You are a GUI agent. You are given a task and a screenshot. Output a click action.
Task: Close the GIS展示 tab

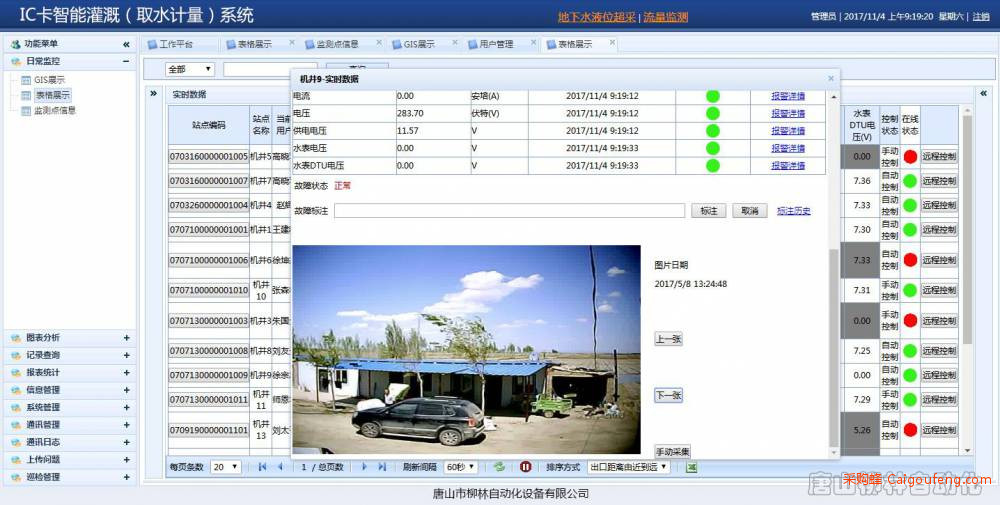[x=455, y=43]
